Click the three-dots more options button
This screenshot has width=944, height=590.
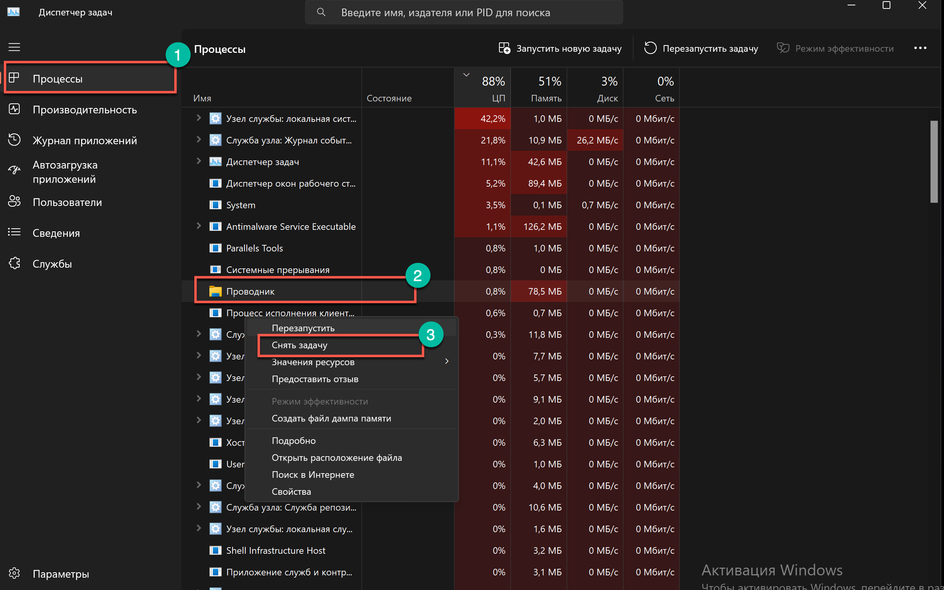pyautogui.click(x=920, y=48)
